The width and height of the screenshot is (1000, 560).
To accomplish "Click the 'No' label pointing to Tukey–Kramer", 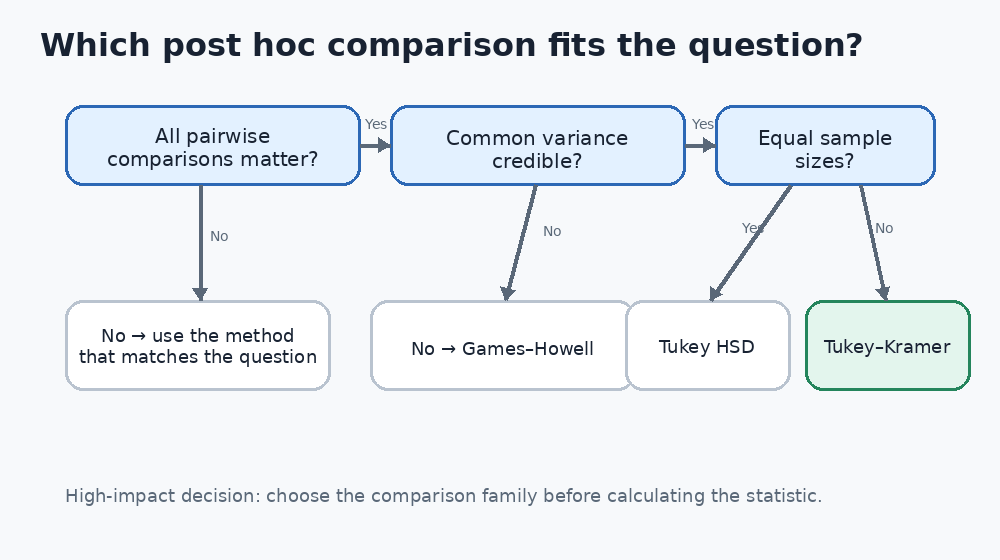I will 884,228.
